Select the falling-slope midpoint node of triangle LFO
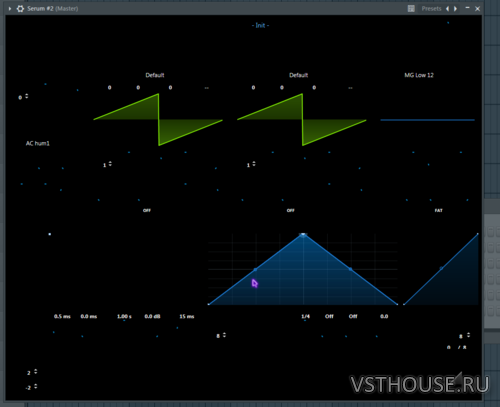 (x=350, y=269)
